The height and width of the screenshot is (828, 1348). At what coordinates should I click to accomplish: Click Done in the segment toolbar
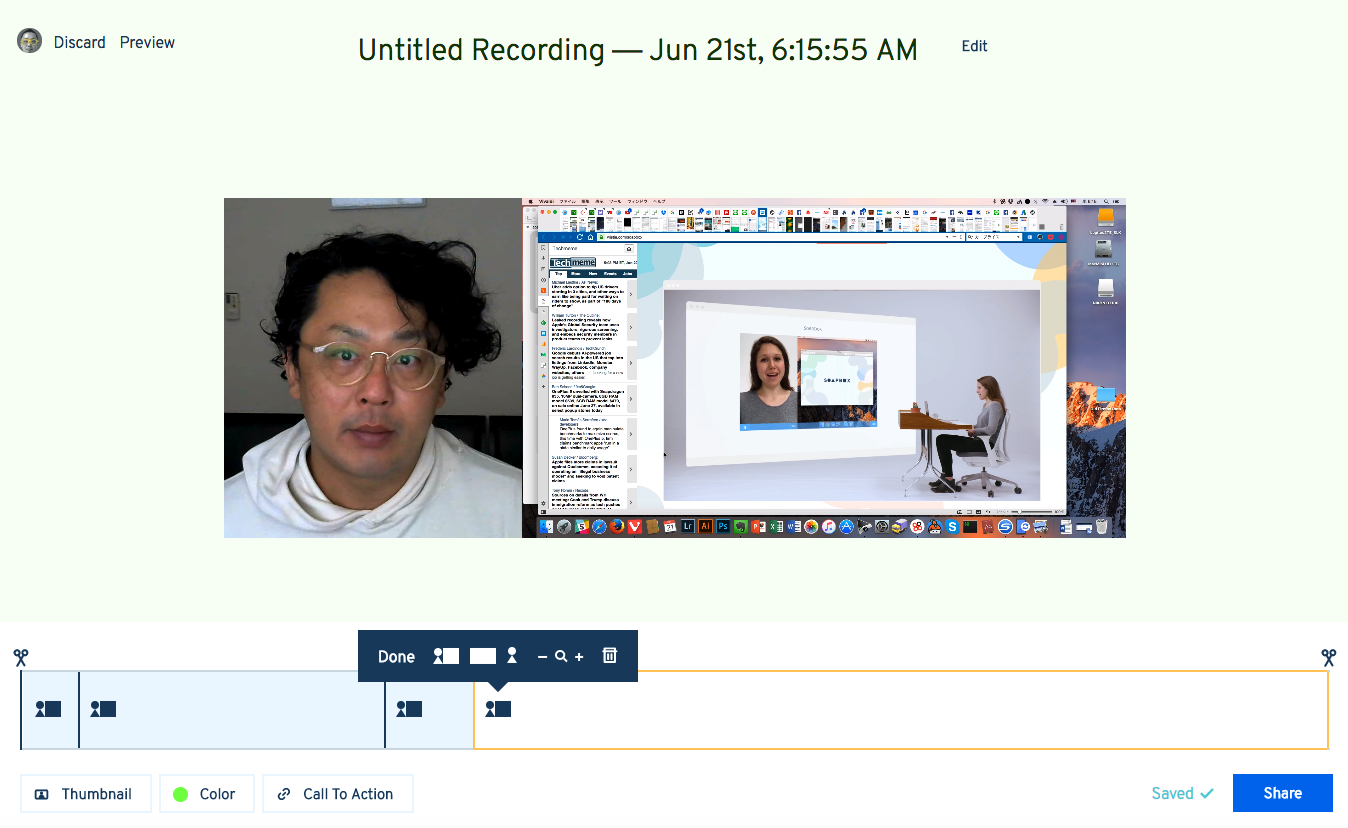pyautogui.click(x=396, y=657)
